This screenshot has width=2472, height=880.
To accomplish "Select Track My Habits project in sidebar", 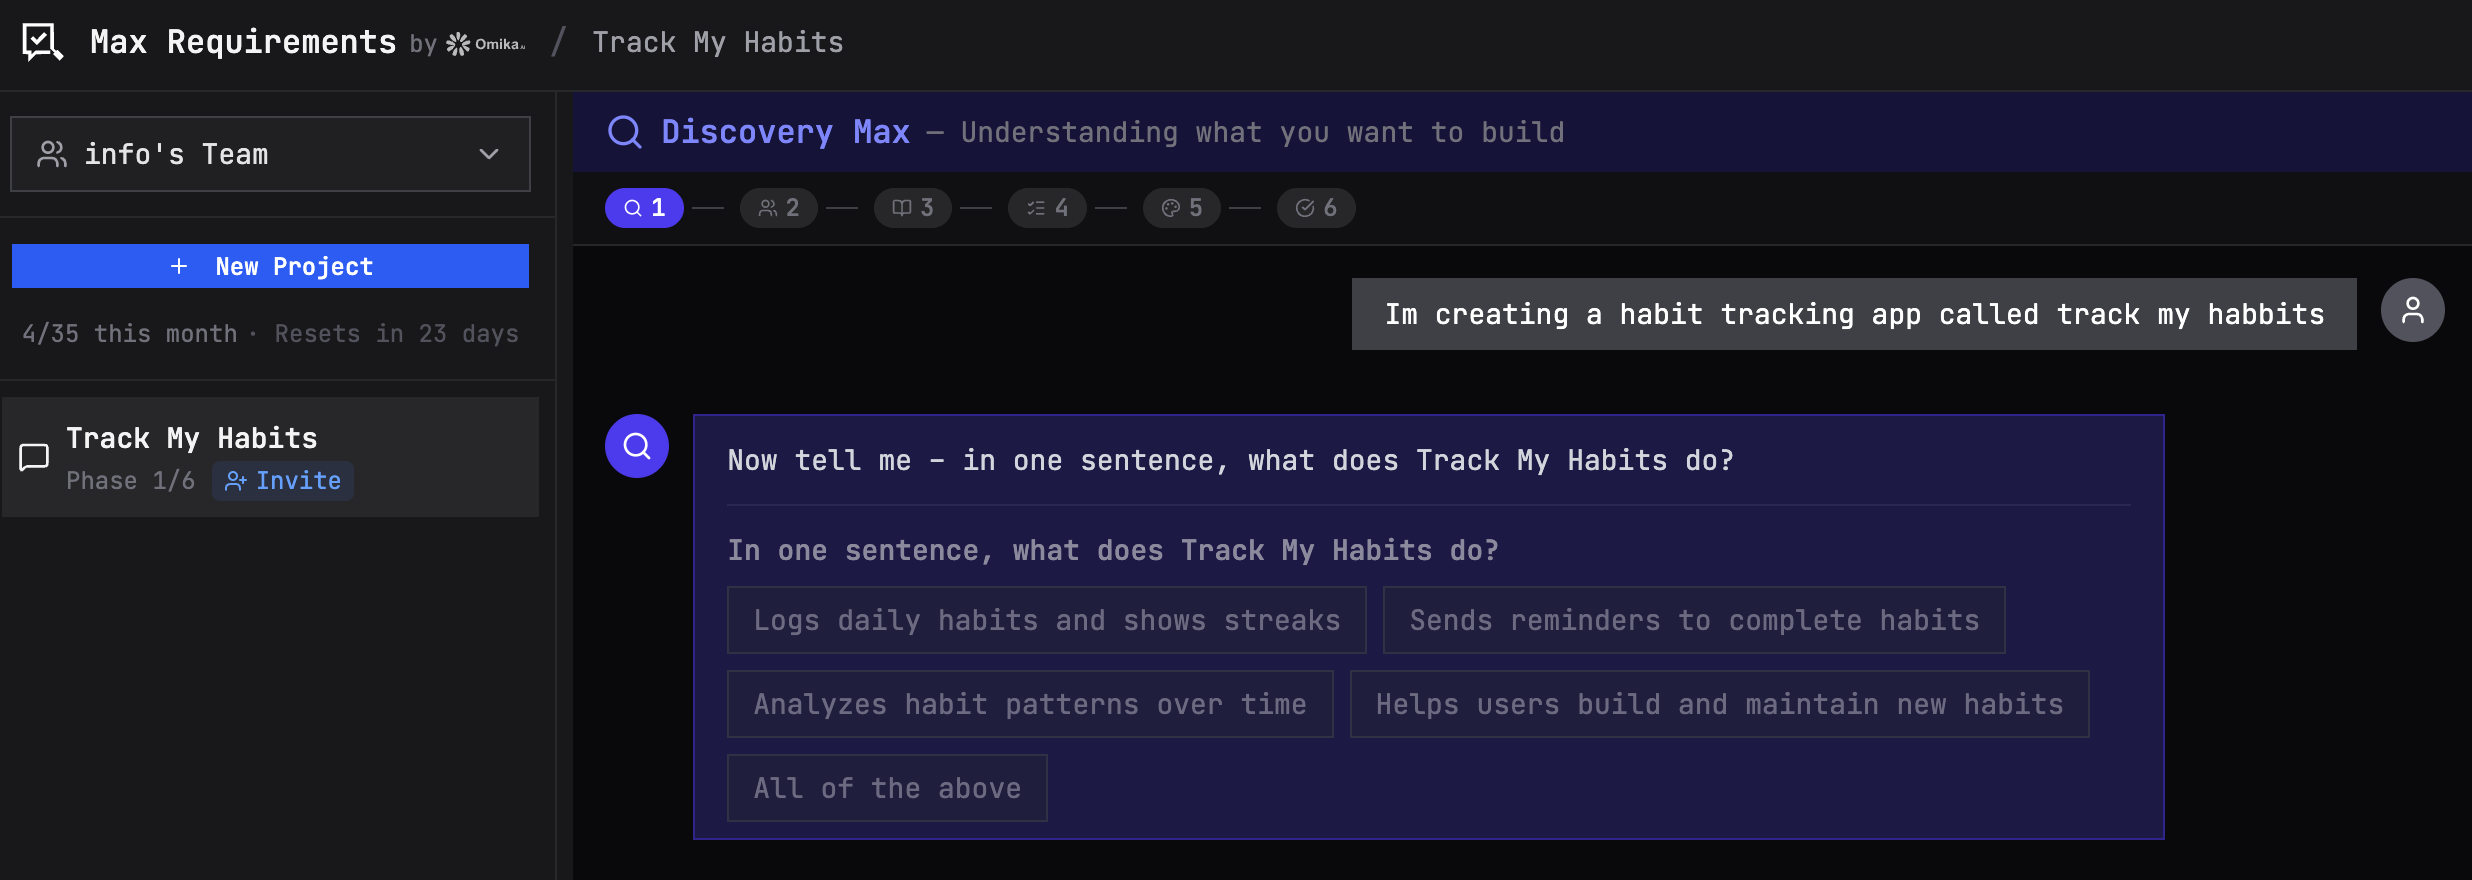I will pyautogui.click(x=192, y=437).
